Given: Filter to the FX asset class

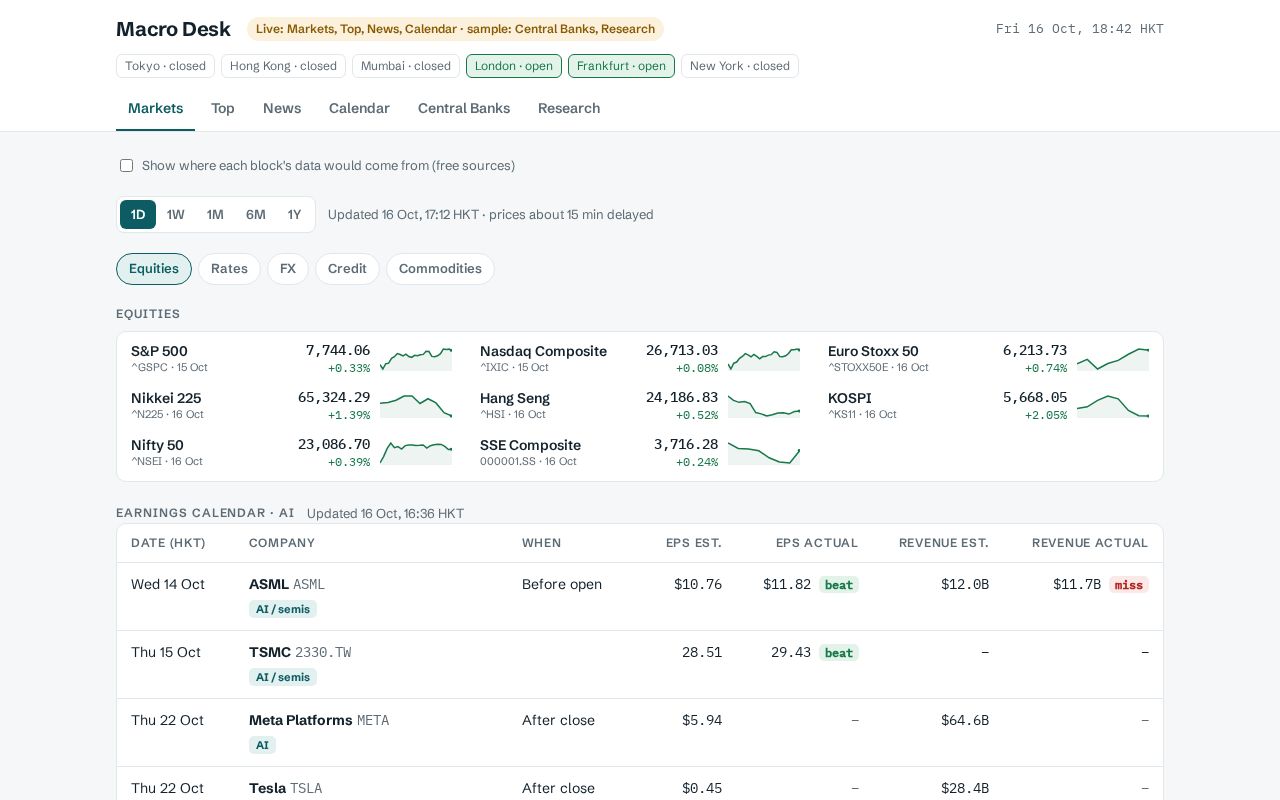Looking at the screenshot, I should click(288, 269).
